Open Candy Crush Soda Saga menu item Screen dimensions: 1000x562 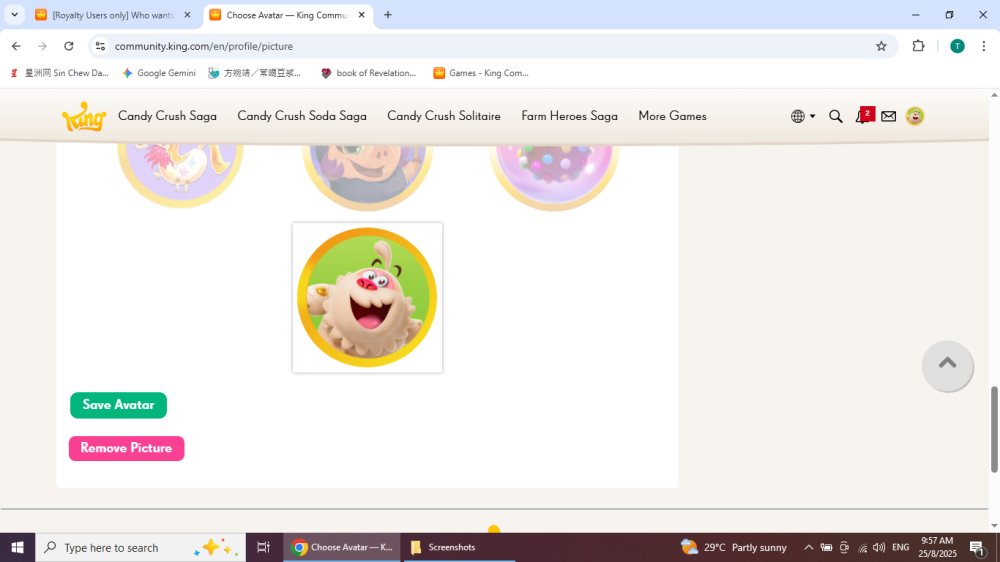tap(302, 116)
